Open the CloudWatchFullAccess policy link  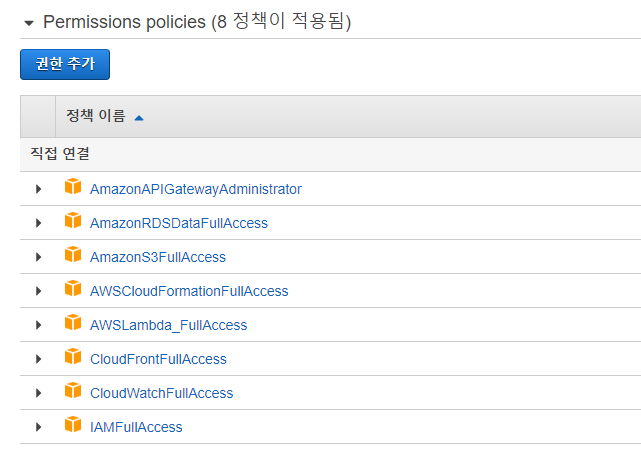click(161, 393)
